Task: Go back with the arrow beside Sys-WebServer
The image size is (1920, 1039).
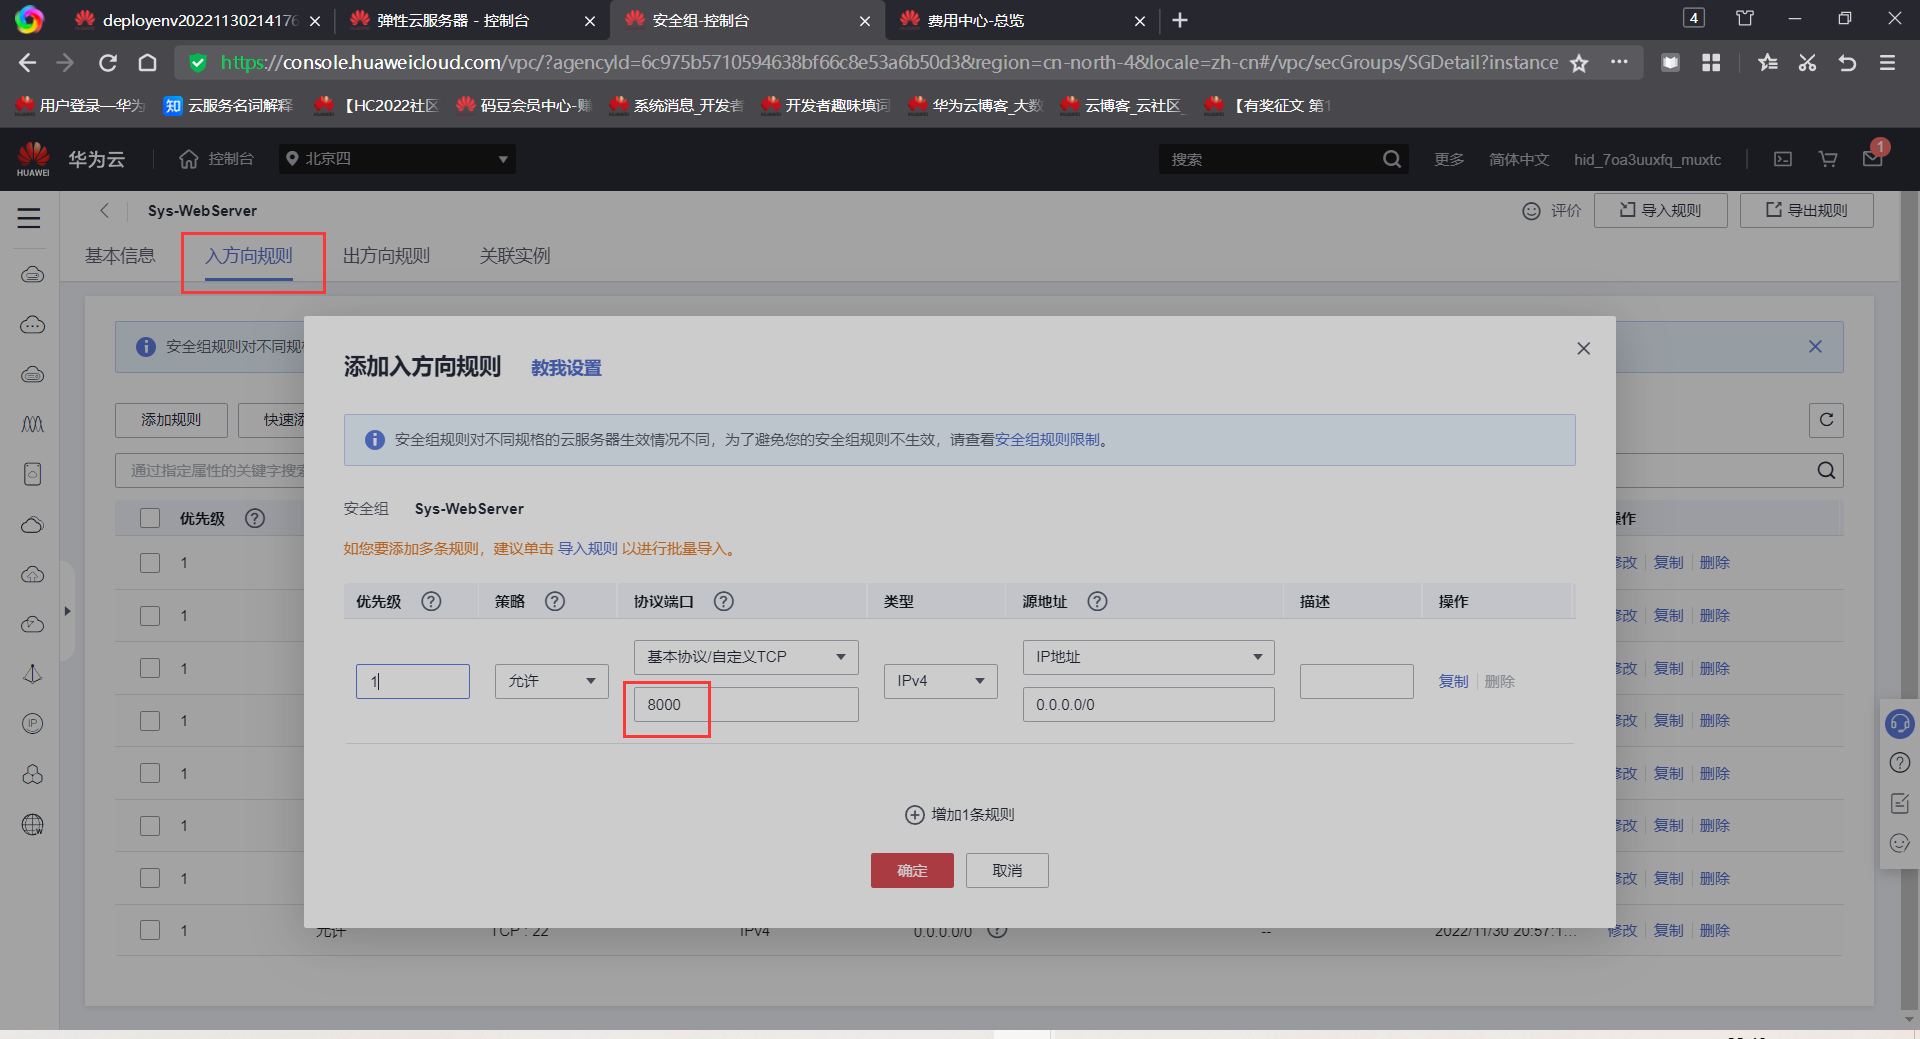Action: click(x=104, y=210)
